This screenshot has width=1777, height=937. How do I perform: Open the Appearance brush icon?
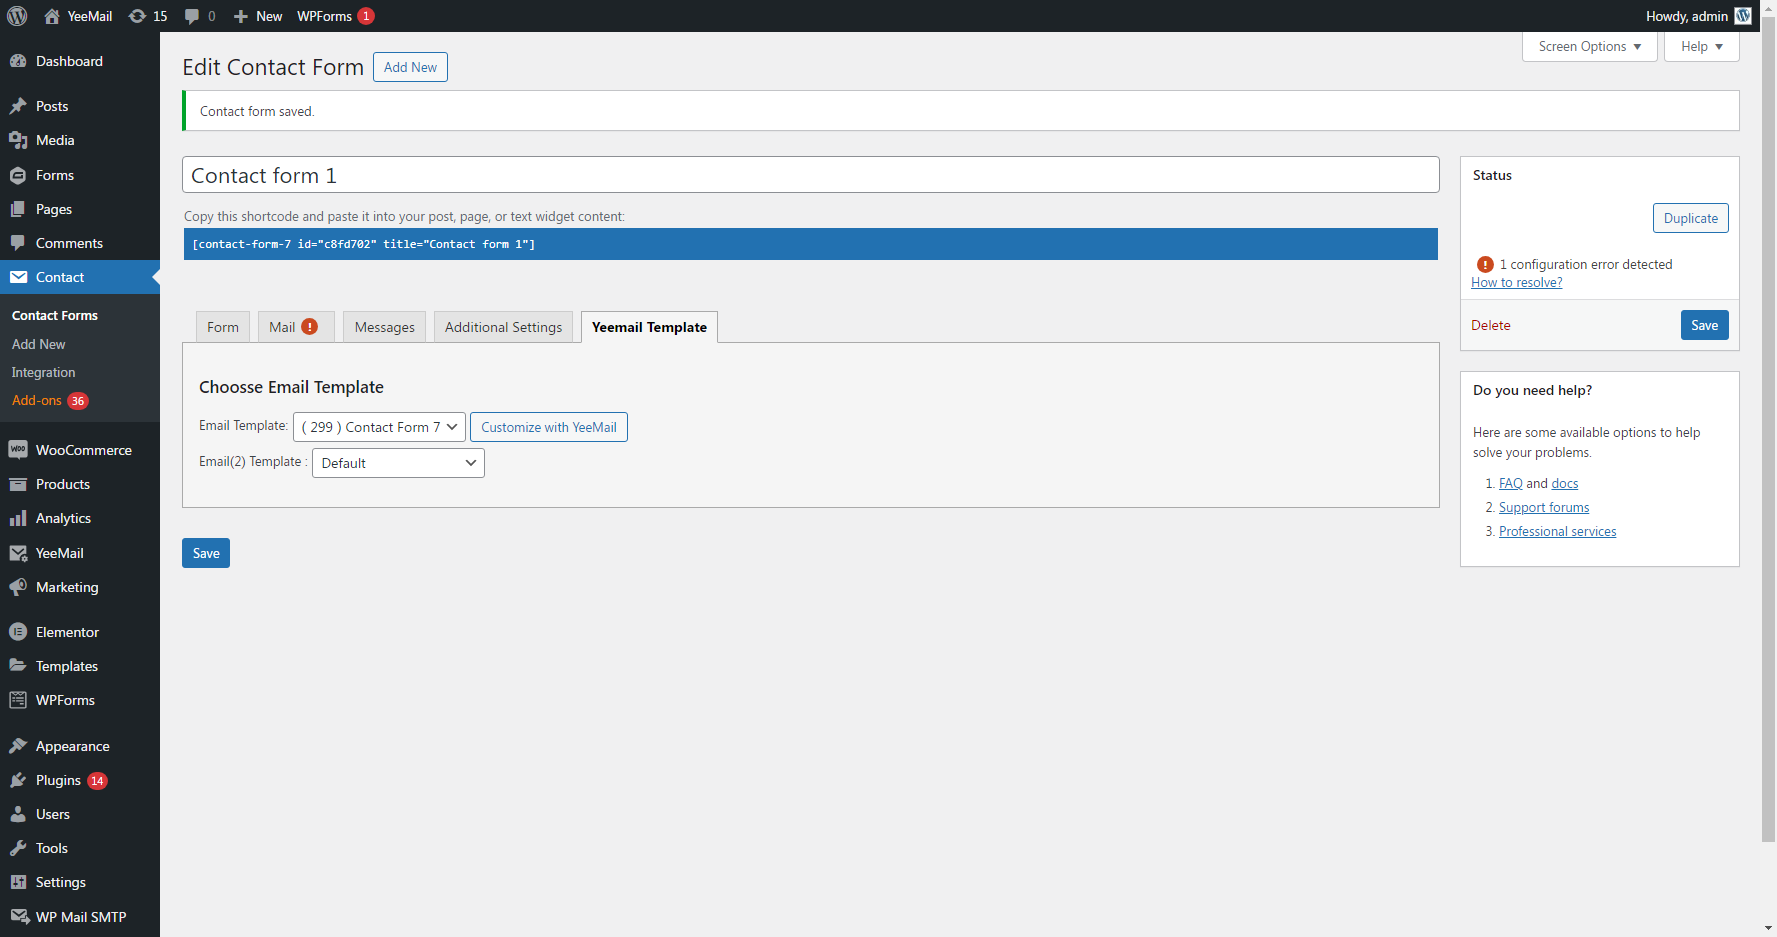click(18, 746)
